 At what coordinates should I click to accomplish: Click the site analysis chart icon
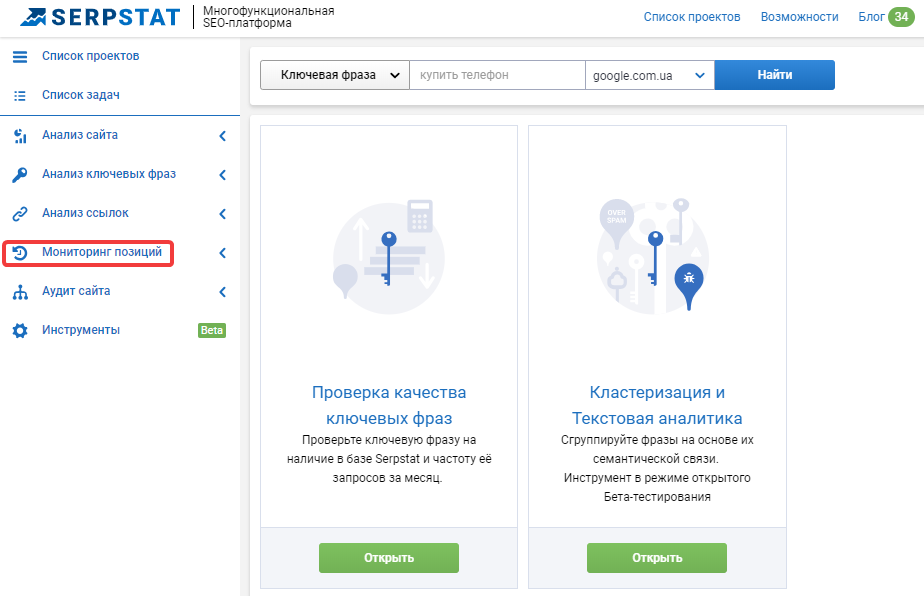coord(20,136)
